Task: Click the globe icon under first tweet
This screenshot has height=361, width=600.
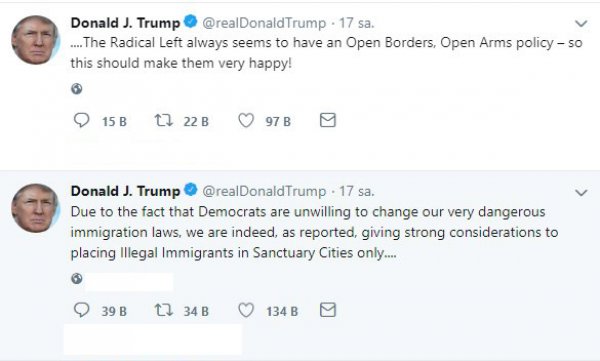Action: click(x=77, y=89)
